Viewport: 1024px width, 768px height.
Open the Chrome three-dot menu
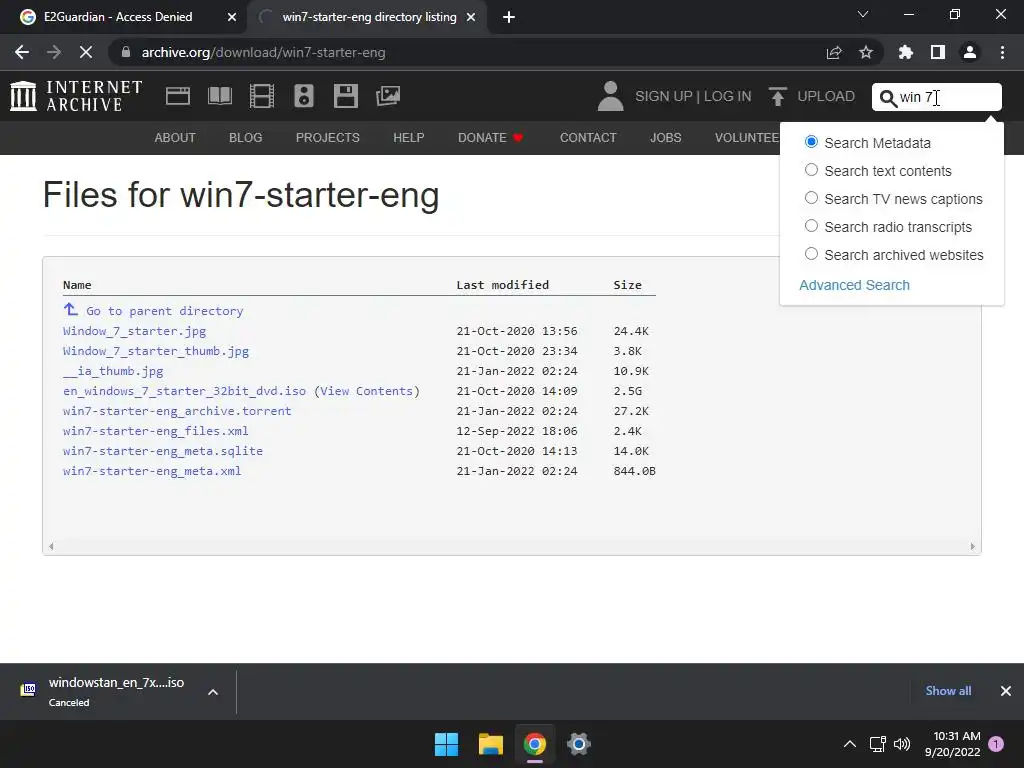point(1002,52)
